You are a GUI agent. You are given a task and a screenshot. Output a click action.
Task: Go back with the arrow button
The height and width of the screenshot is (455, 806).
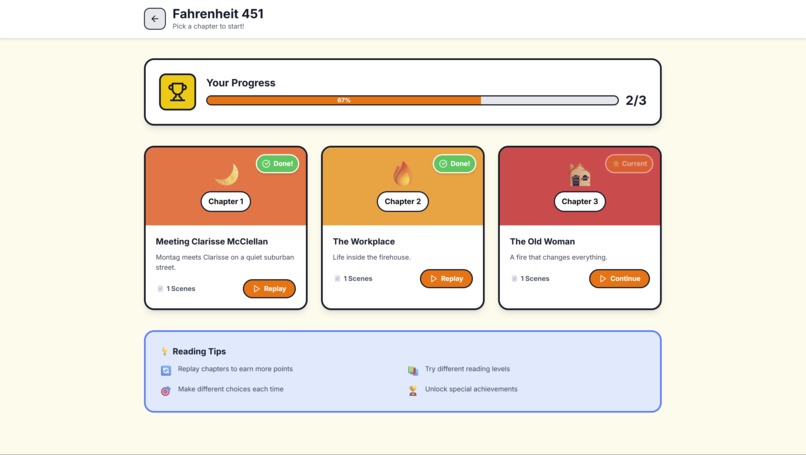tap(155, 19)
